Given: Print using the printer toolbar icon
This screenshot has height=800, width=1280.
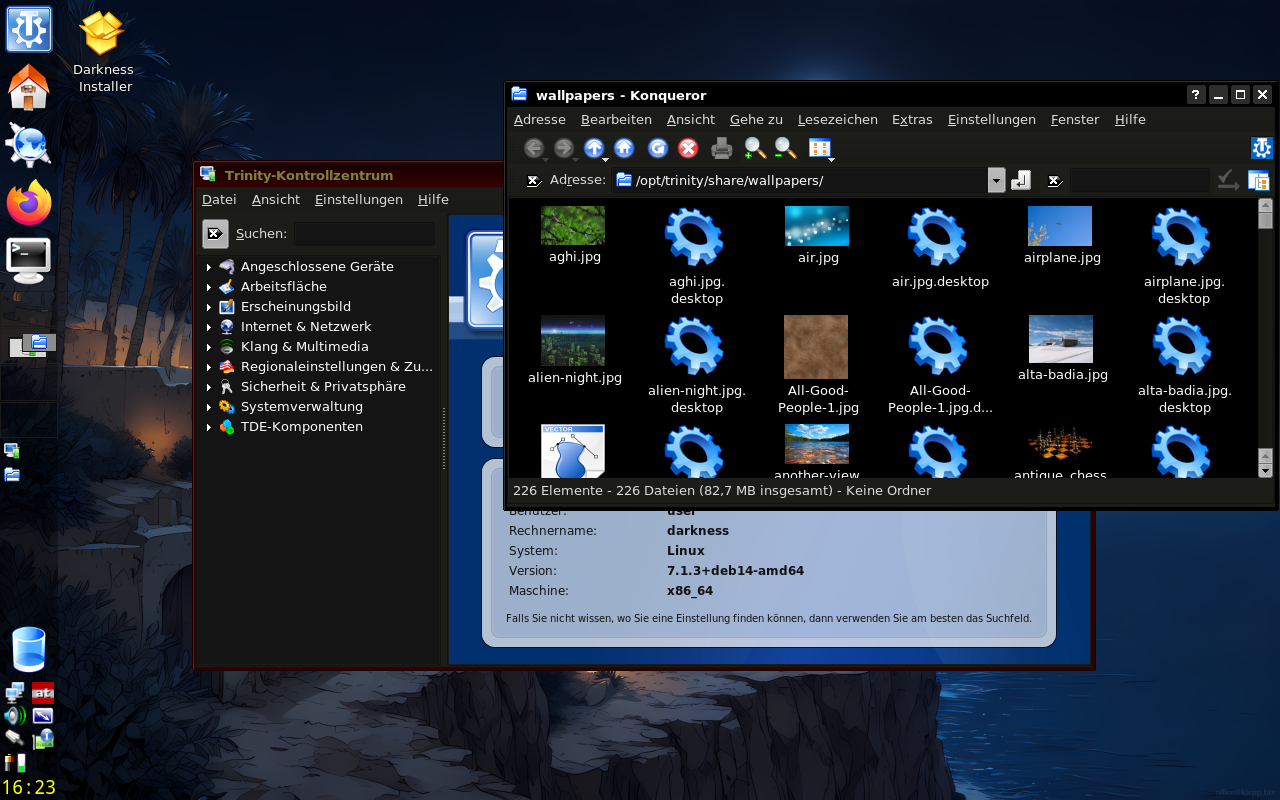Looking at the screenshot, I should pyautogui.click(x=722, y=149).
